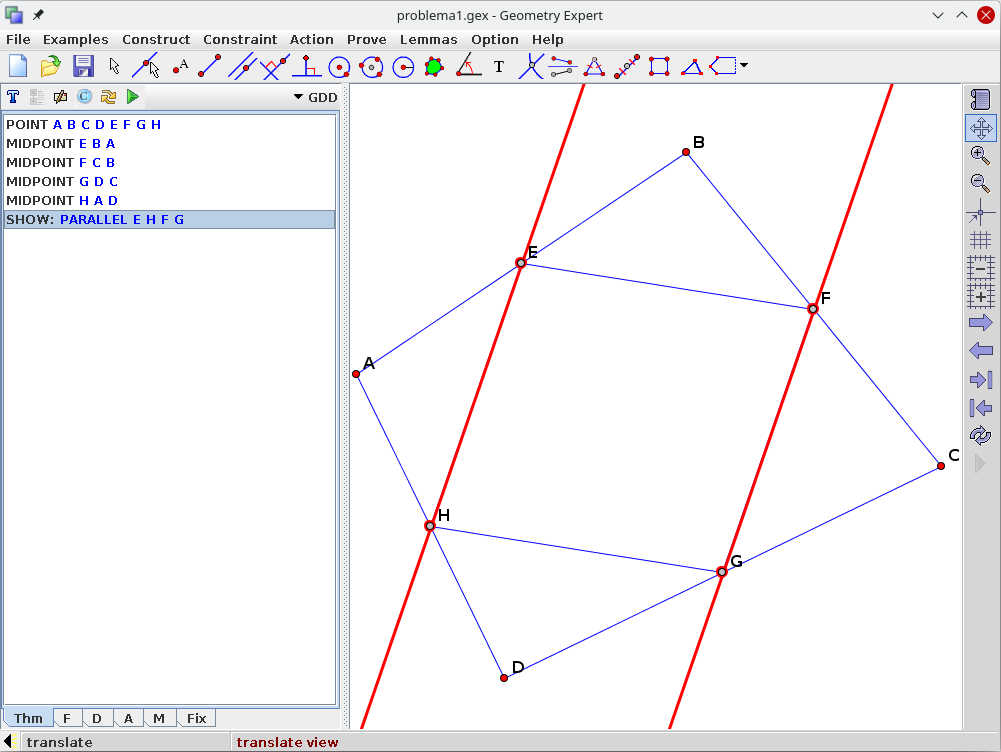The height and width of the screenshot is (752, 1001).
Task: Jump to first step arrow icon
Action: coord(981,408)
